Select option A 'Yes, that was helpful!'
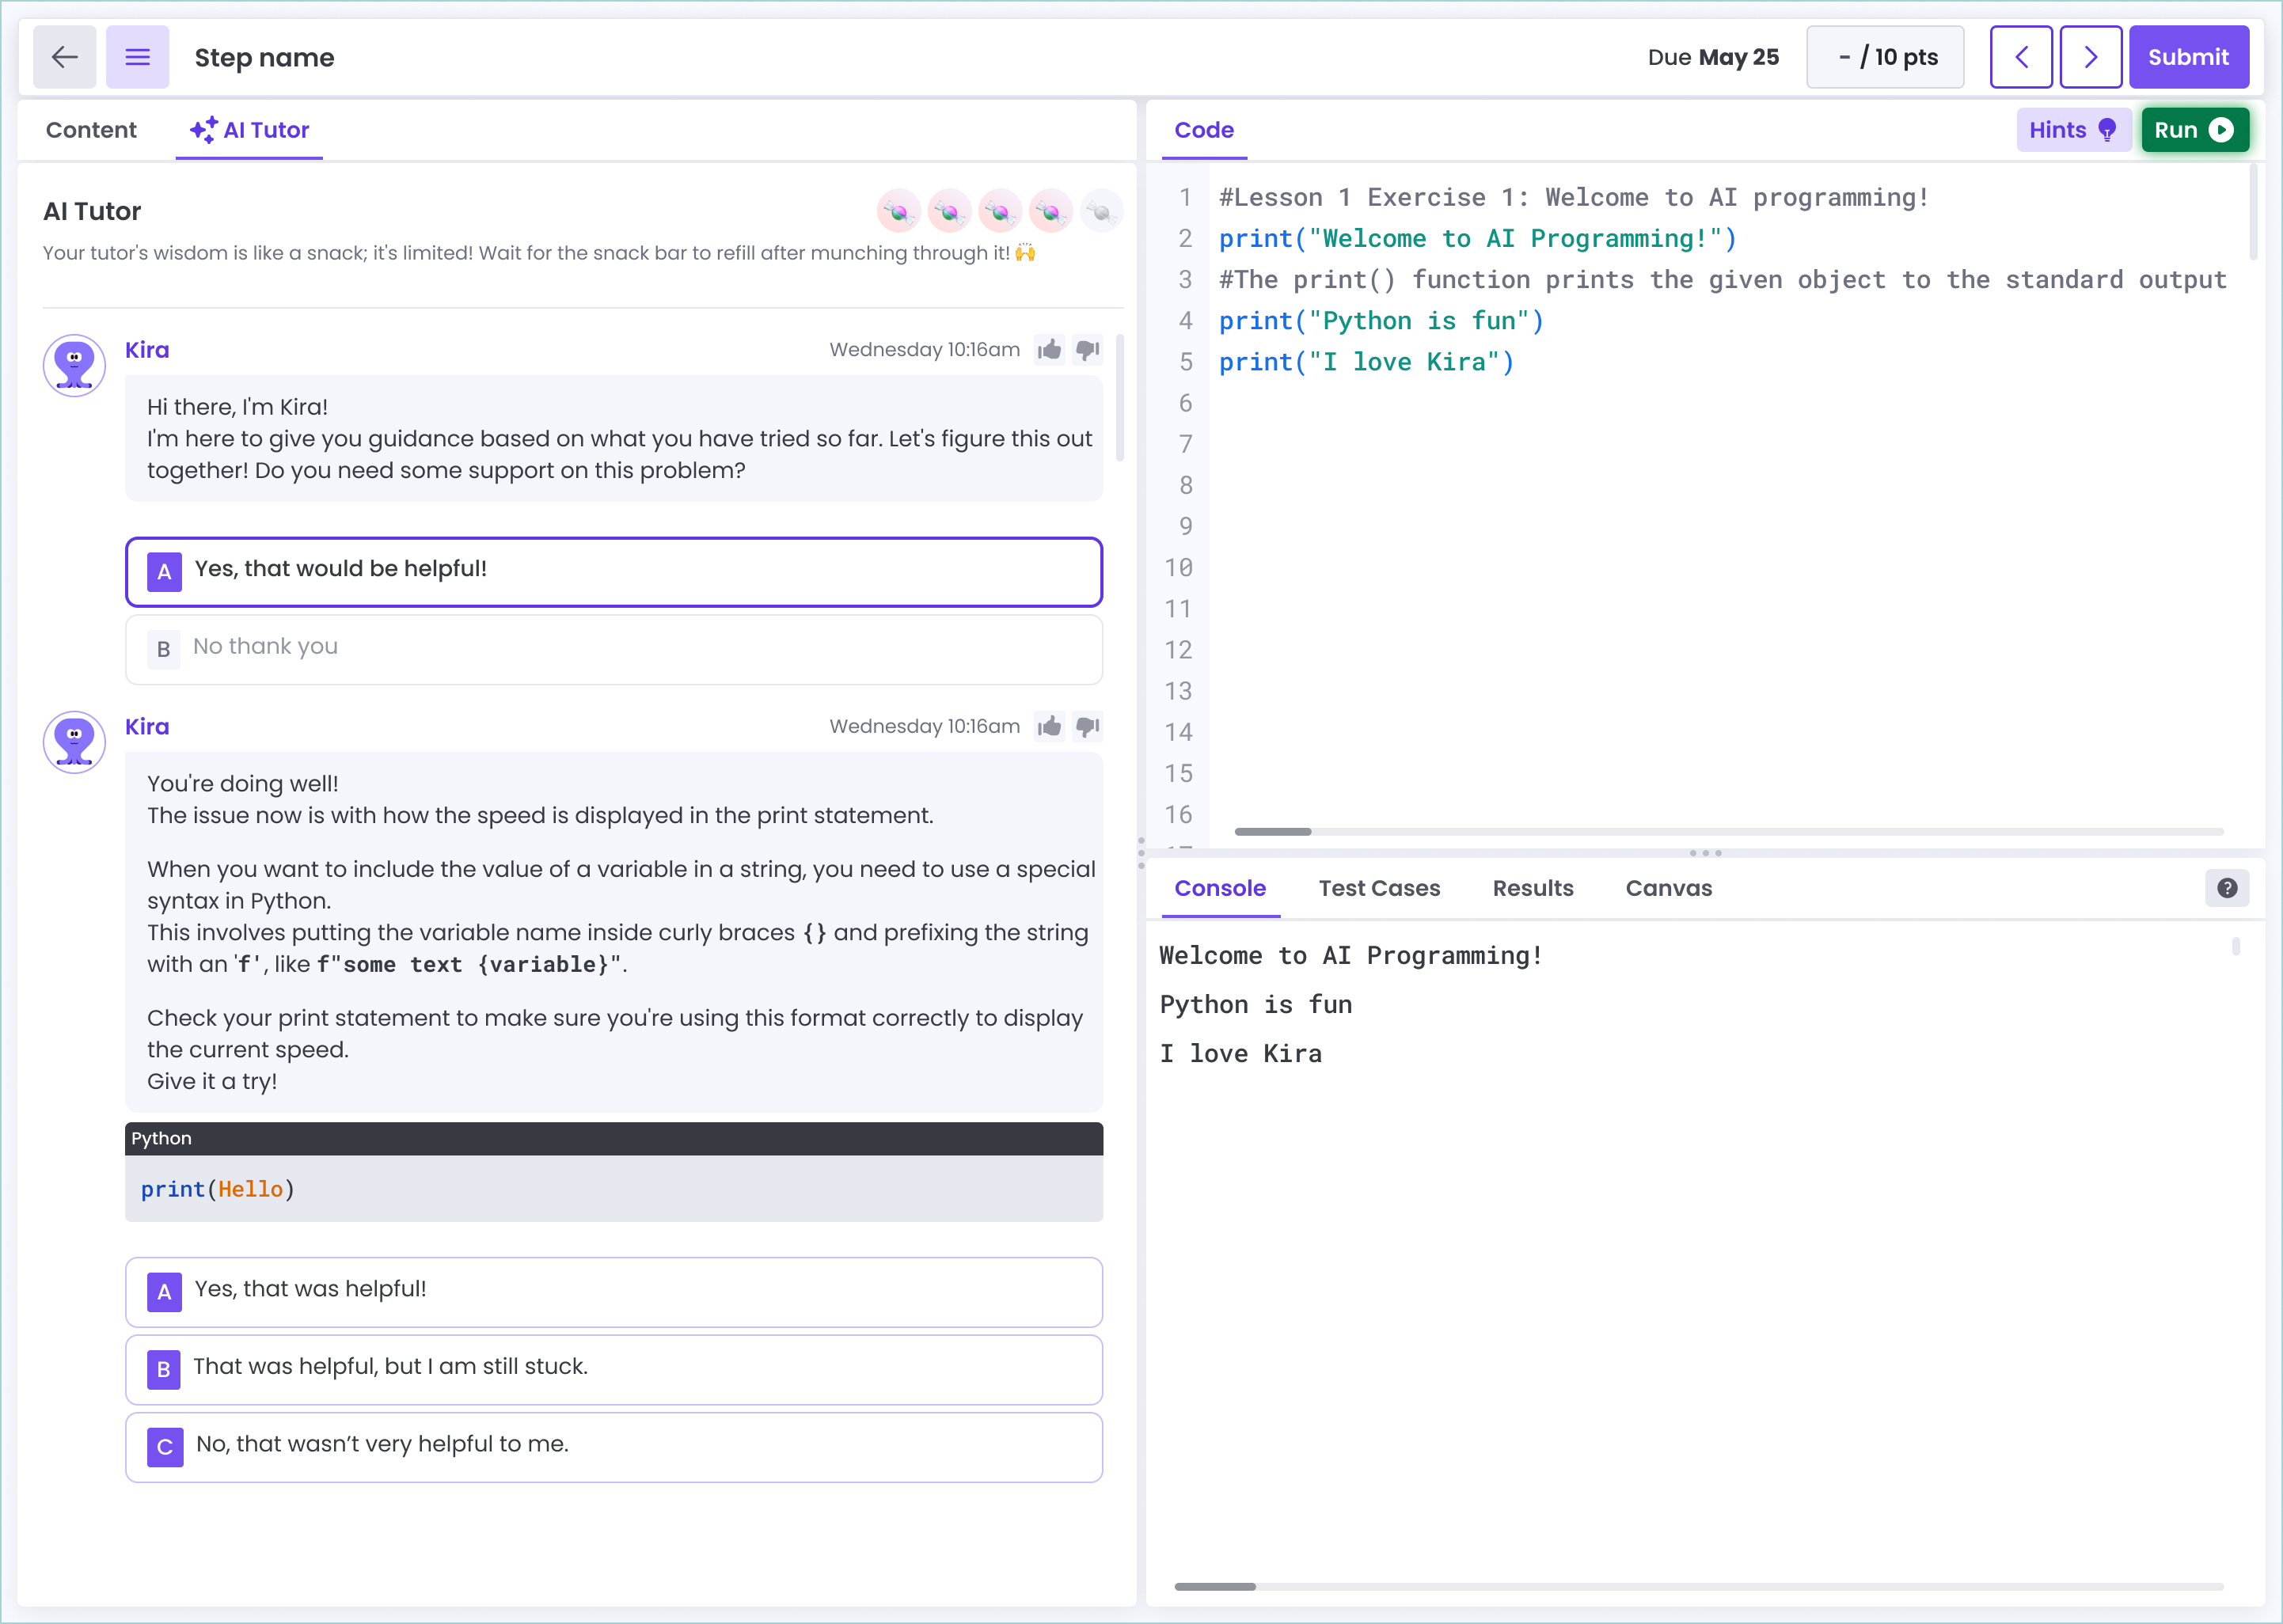Viewport: 2283px width, 1624px height. 613,1291
